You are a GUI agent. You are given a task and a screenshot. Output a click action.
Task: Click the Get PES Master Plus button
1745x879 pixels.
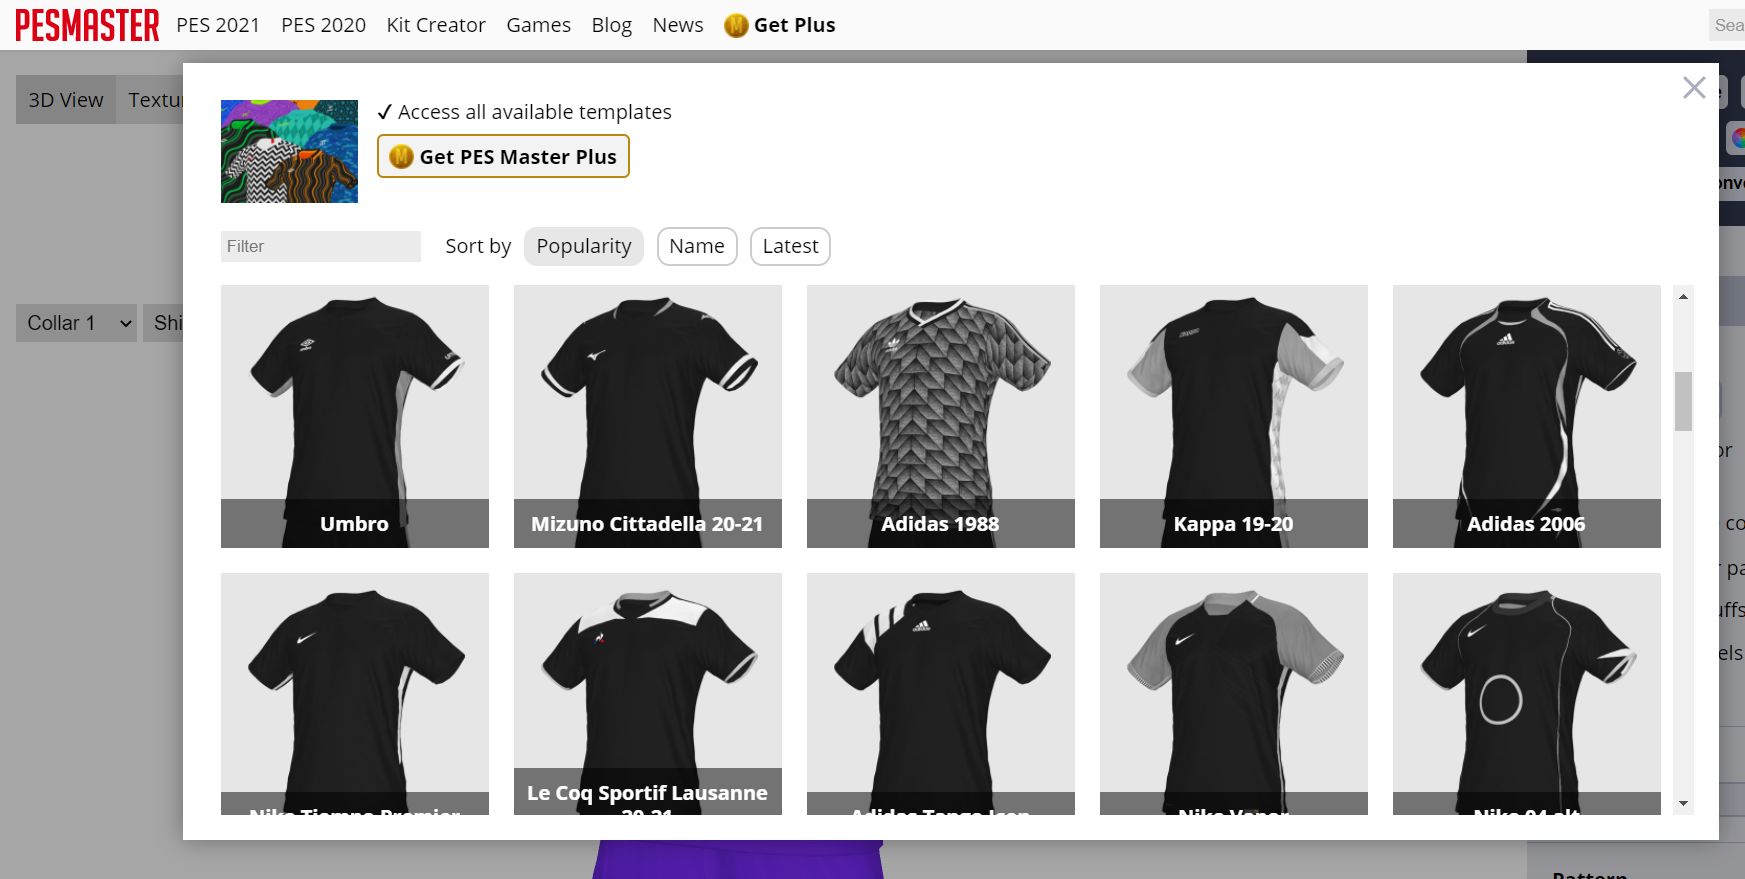click(x=503, y=156)
